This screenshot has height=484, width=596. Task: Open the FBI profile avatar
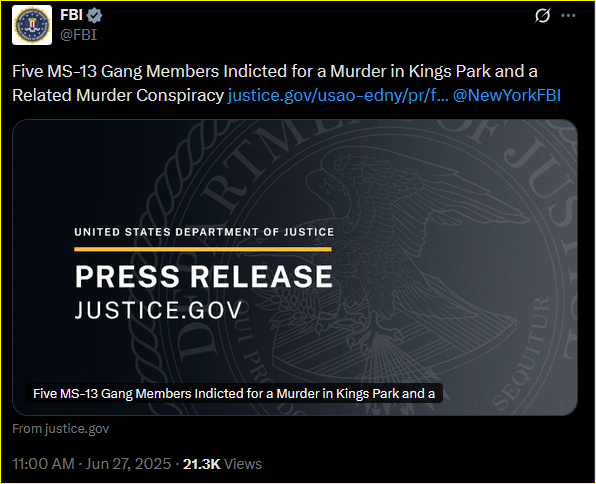(x=32, y=25)
